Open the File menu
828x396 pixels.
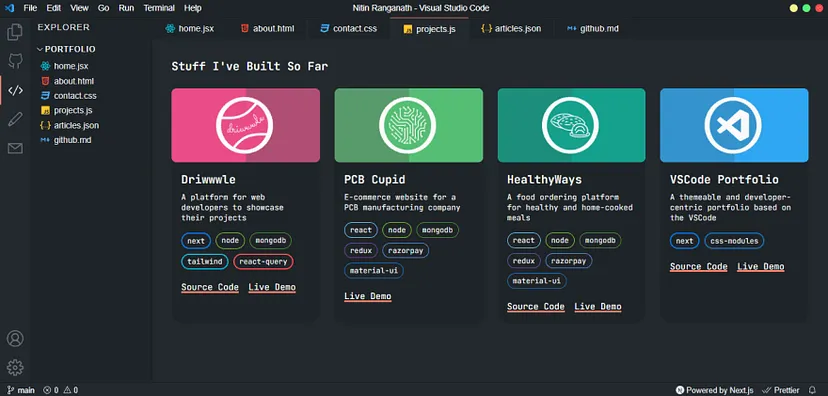tap(30, 8)
